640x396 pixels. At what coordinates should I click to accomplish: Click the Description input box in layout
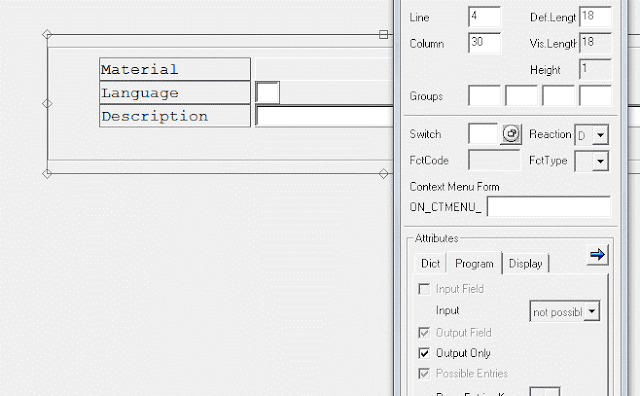[x=324, y=116]
